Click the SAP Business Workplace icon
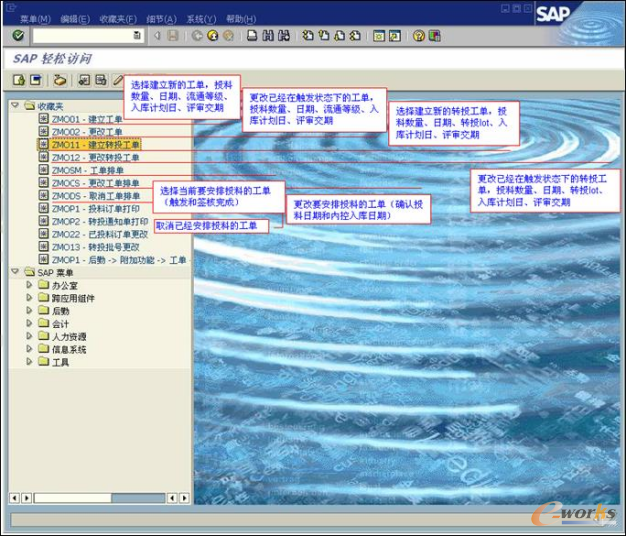626x536 pixels. click(60, 80)
